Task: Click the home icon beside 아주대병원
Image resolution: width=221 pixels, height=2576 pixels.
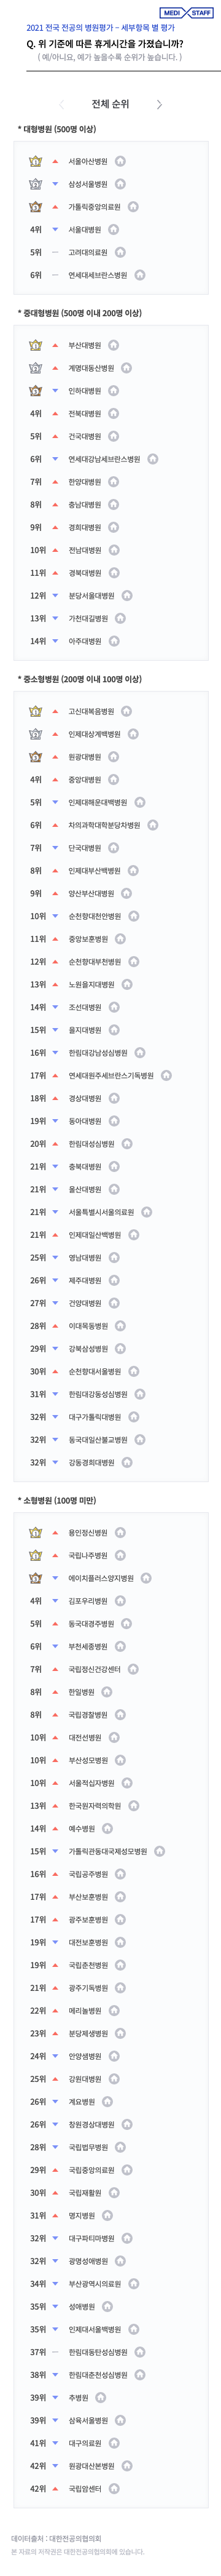Action: (114, 641)
